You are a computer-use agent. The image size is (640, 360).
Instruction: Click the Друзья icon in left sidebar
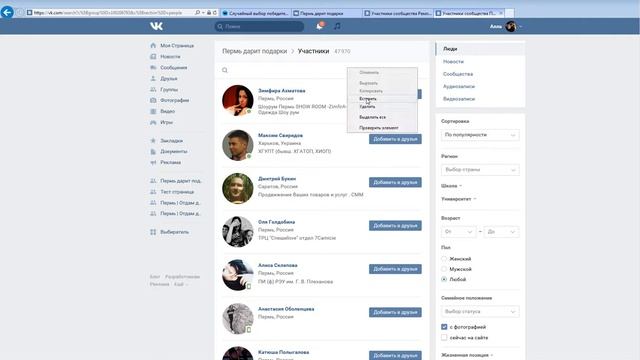153,78
